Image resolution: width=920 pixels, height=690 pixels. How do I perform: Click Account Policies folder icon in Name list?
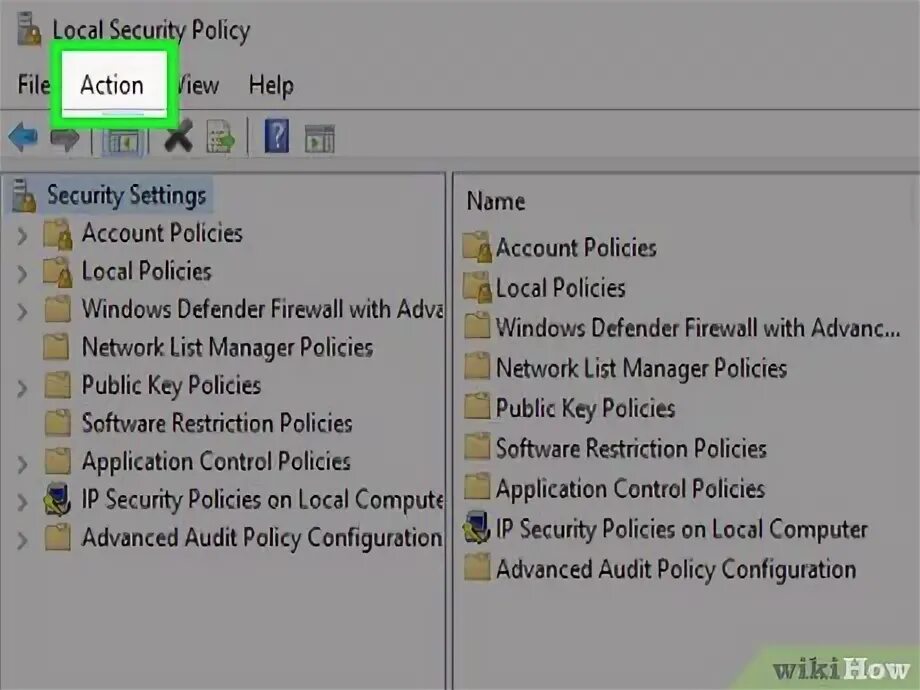(x=476, y=246)
